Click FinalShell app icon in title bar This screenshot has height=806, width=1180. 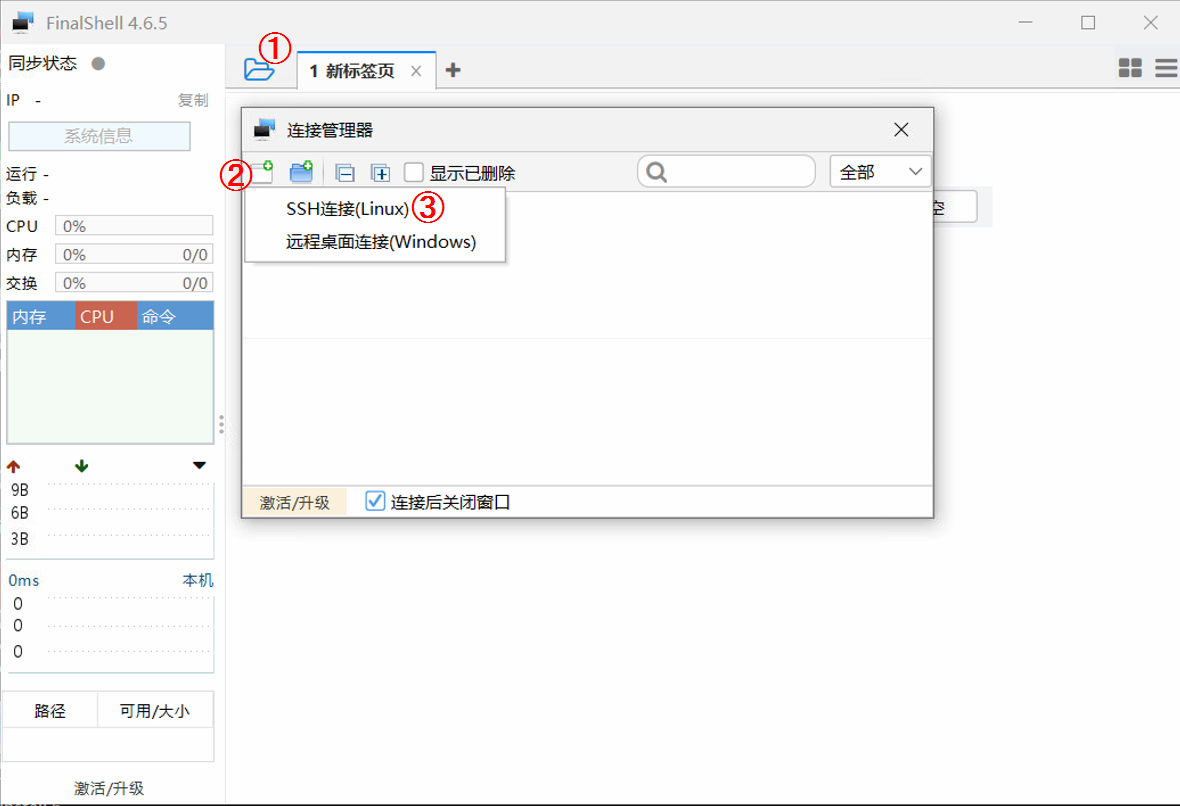(23, 23)
